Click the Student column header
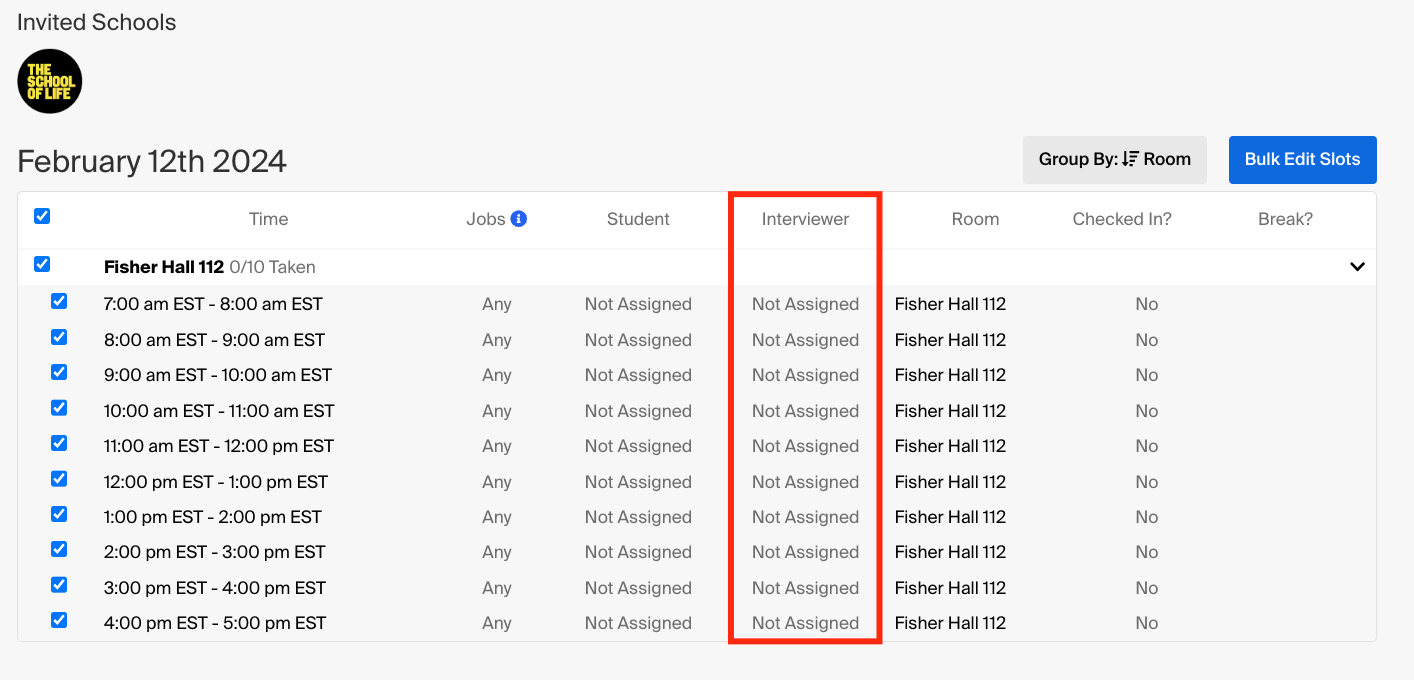 (x=638, y=219)
